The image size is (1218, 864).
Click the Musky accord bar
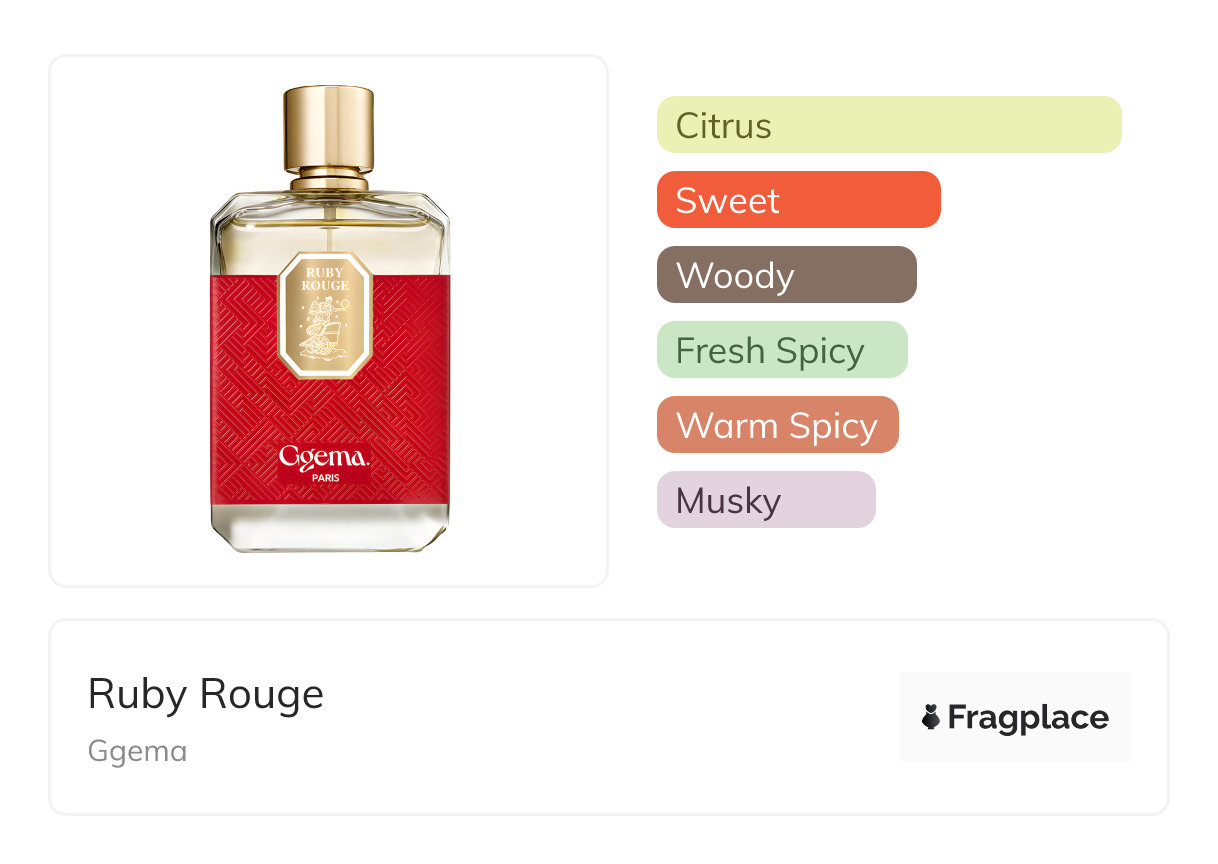click(x=766, y=500)
